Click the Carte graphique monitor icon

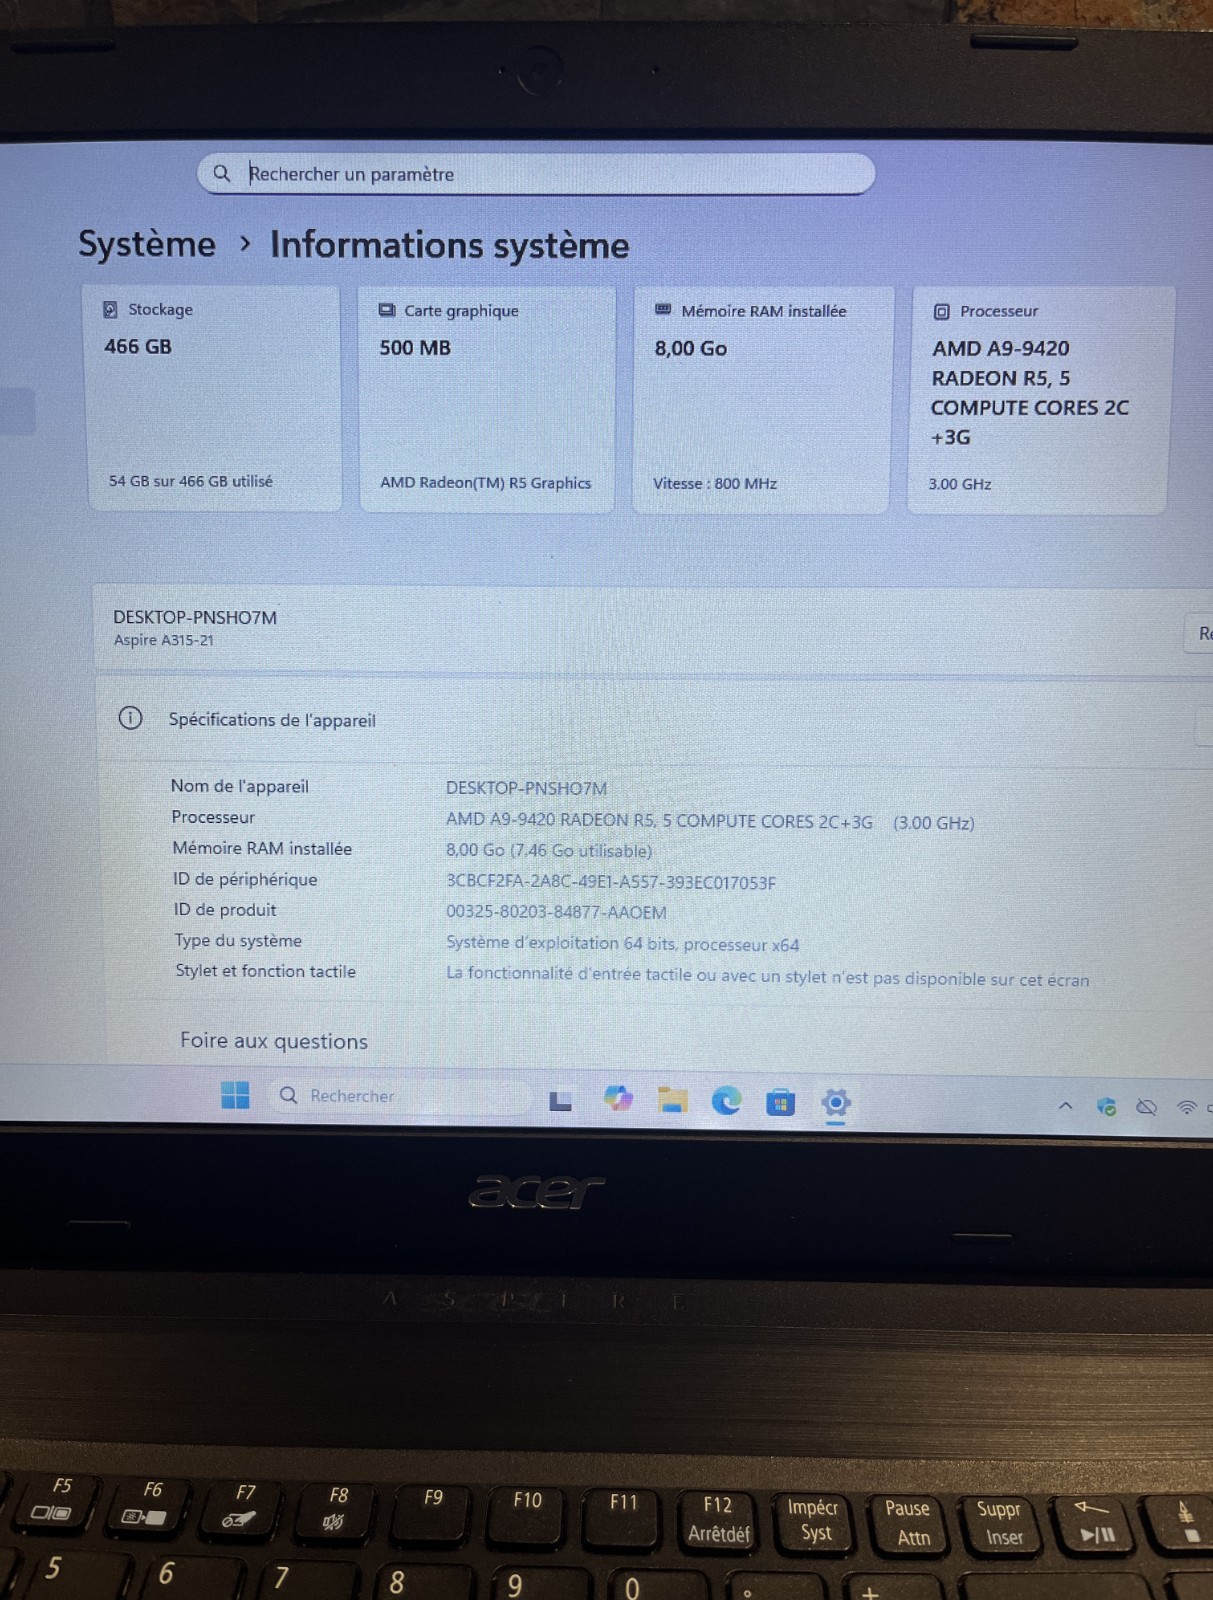coord(386,310)
